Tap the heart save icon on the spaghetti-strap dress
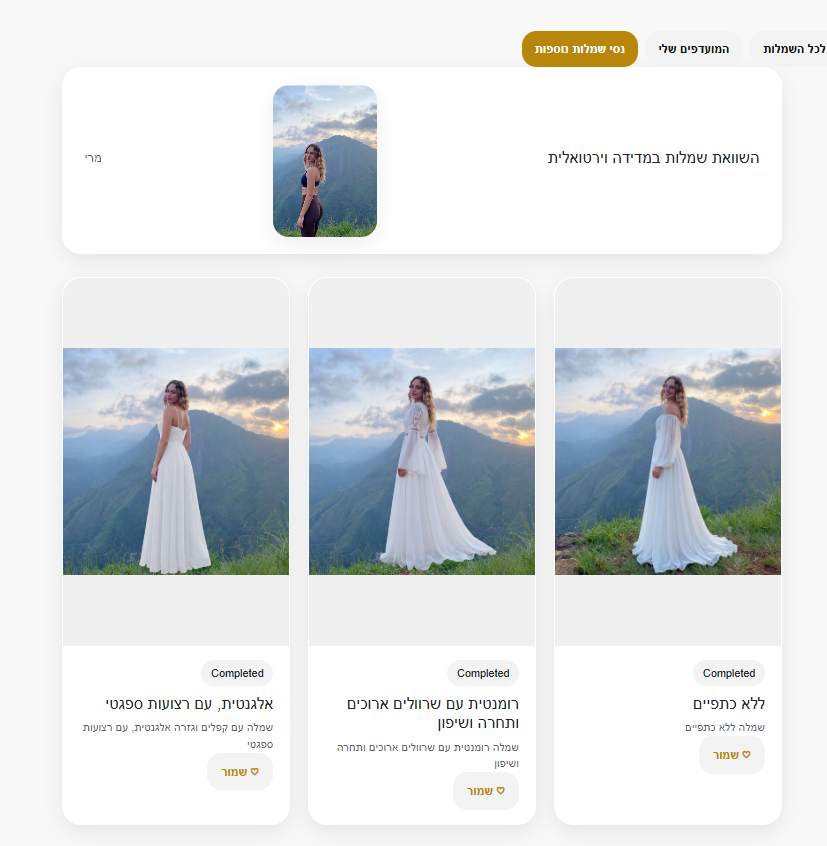Image resolution: width=827 pixels, height=846 pixels. 240,772
